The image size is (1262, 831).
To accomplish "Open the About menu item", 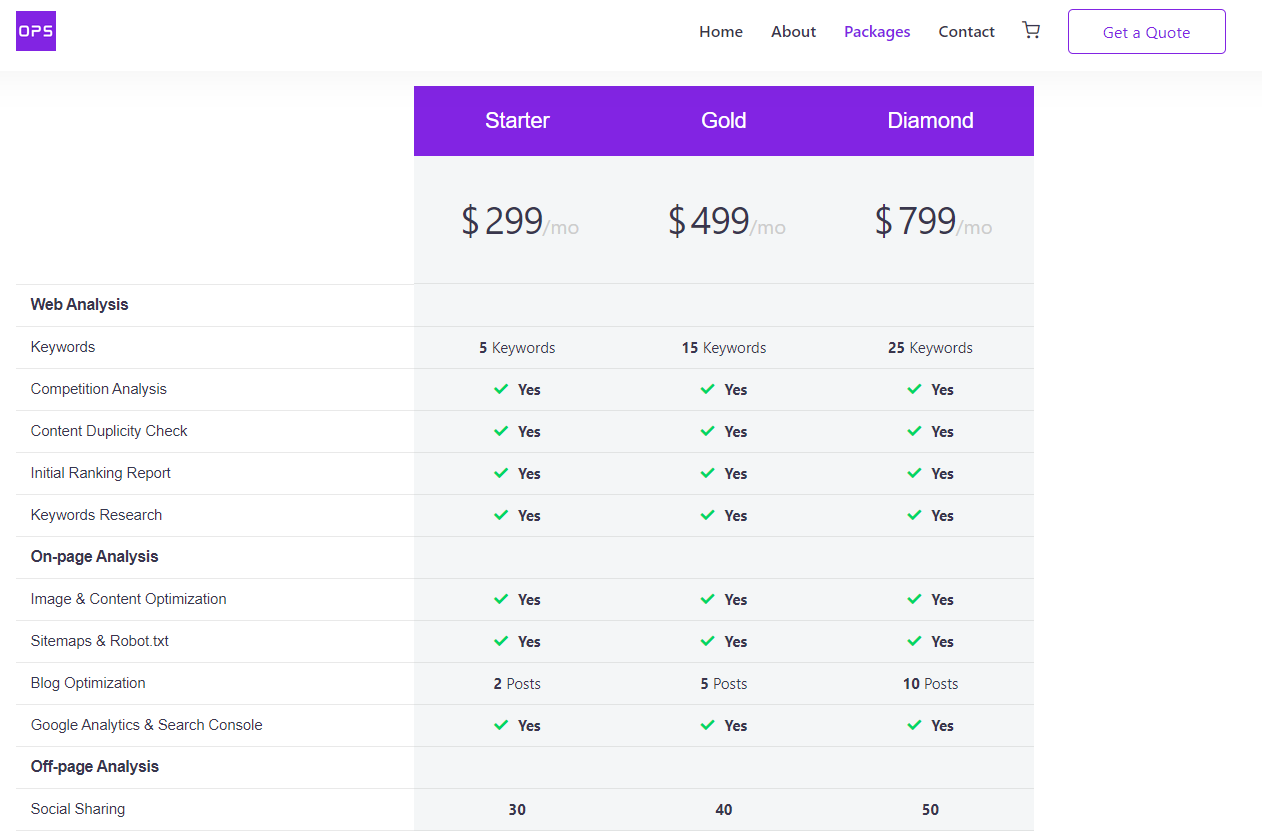I will (793, 32).
